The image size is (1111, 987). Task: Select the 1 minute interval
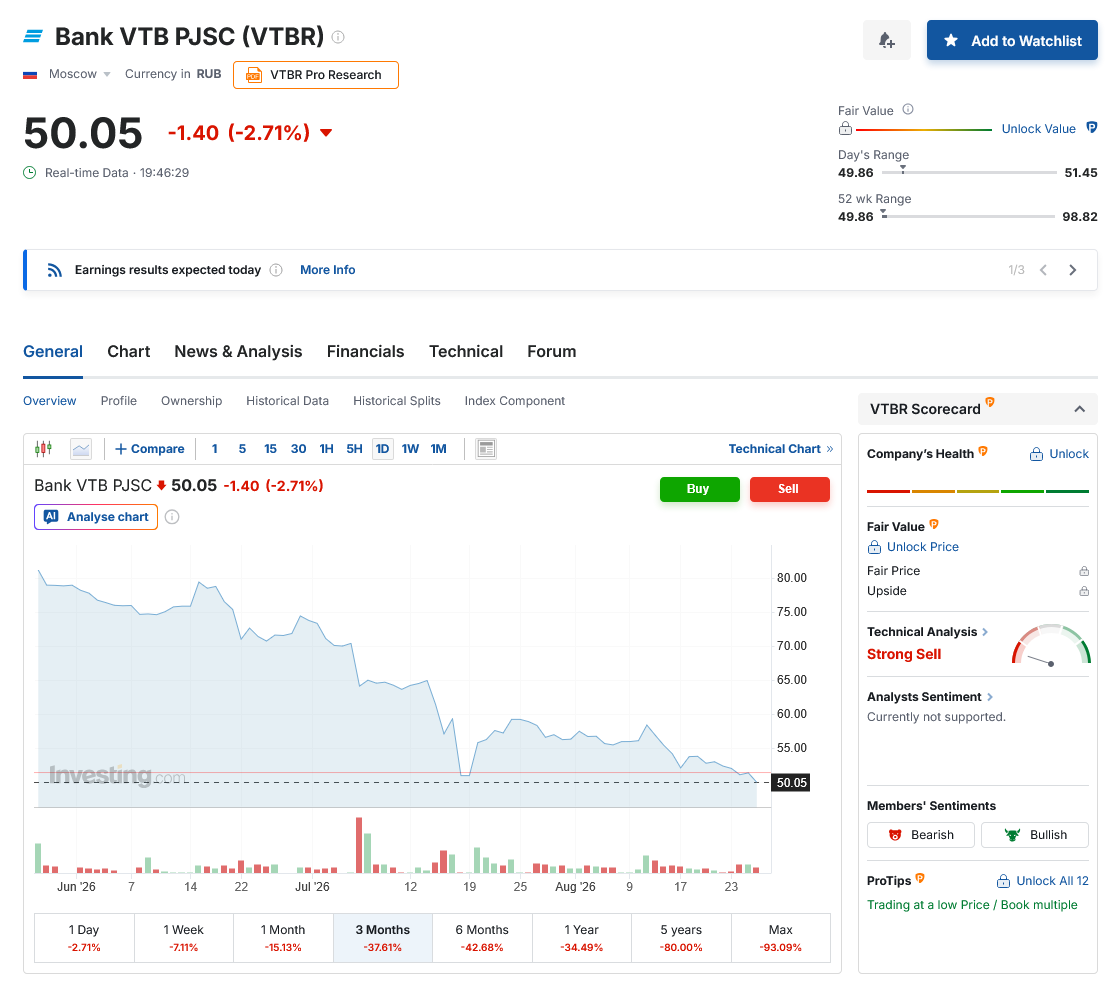tap(215, 449)
